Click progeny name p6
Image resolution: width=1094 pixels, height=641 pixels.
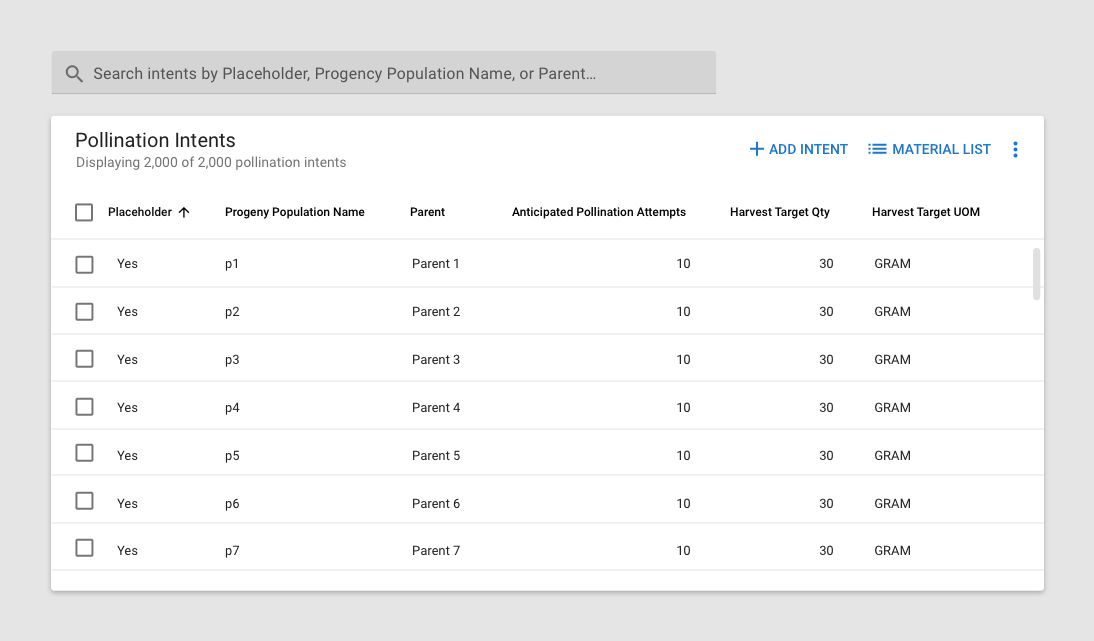[232, 504]
